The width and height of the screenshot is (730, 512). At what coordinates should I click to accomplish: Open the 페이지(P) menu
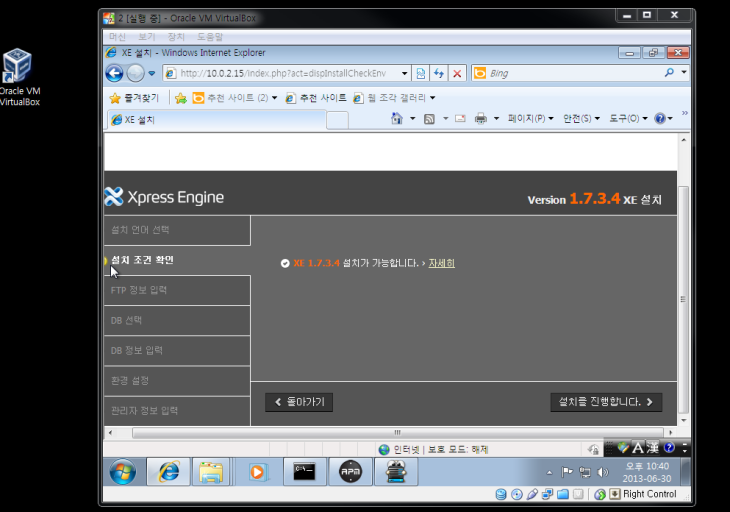pyautogui.click(x=530, y=119)
